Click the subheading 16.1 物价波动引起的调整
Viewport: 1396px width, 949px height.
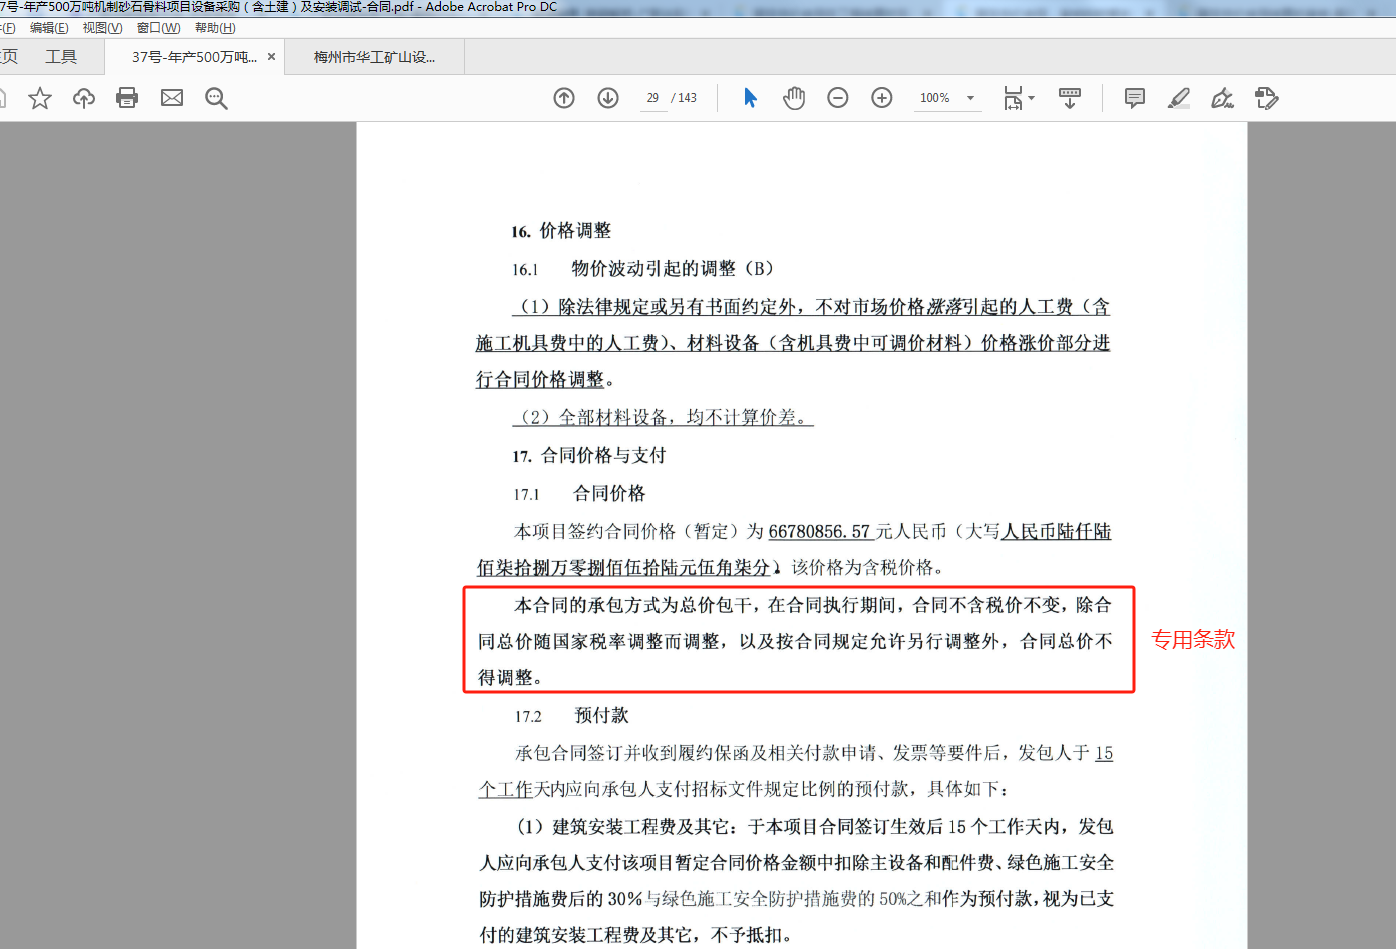(642, 269)
